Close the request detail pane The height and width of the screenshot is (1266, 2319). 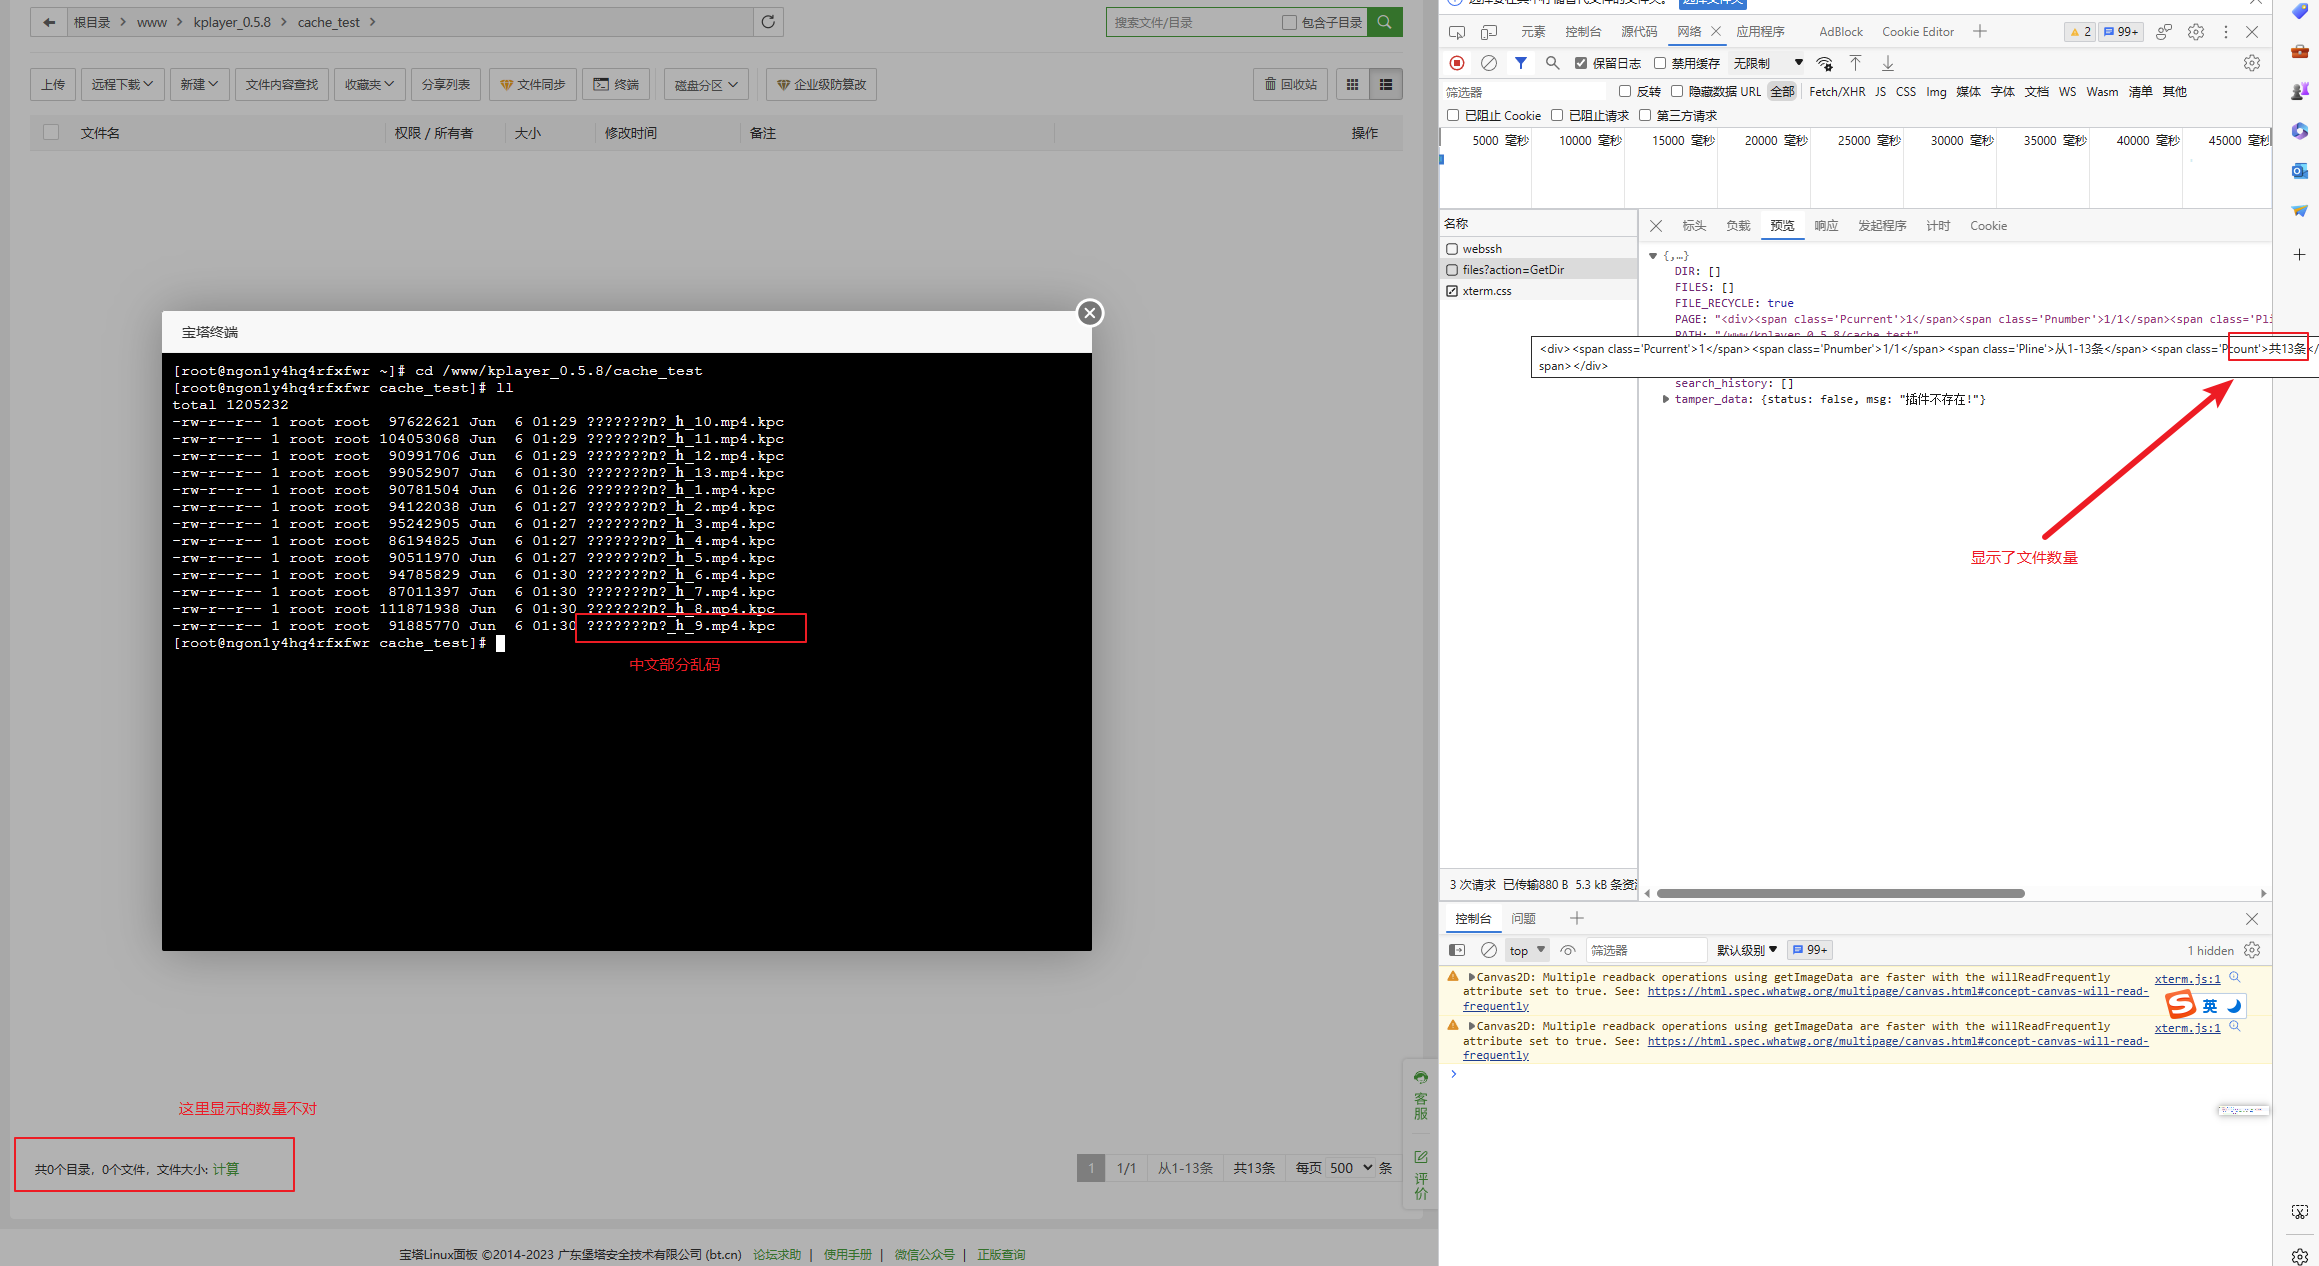1656,226
